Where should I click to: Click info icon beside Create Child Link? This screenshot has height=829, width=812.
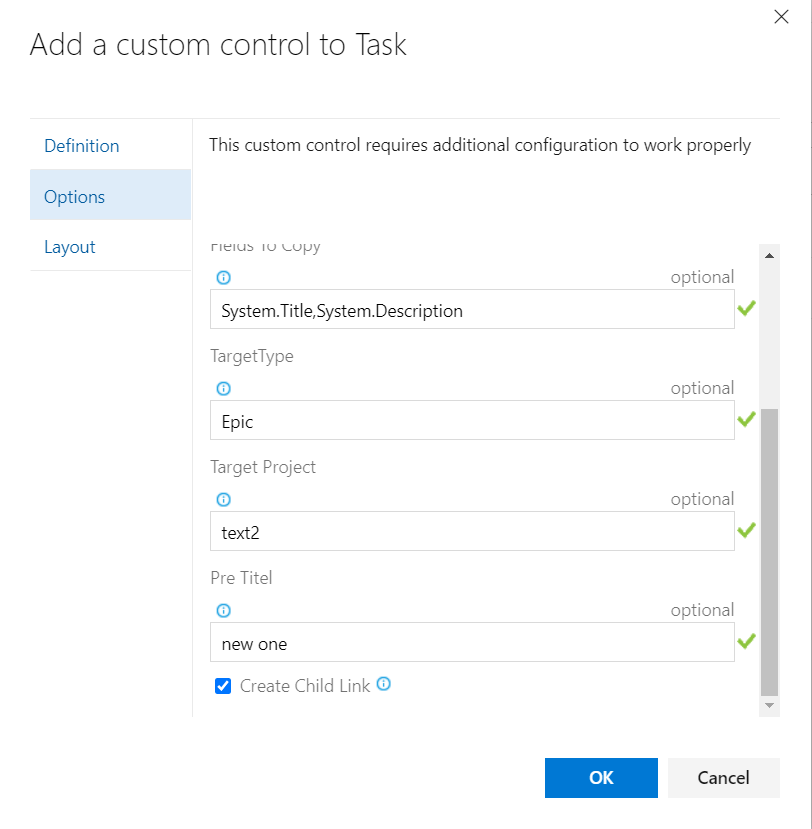pyautogui.click(x=383, y=685)
